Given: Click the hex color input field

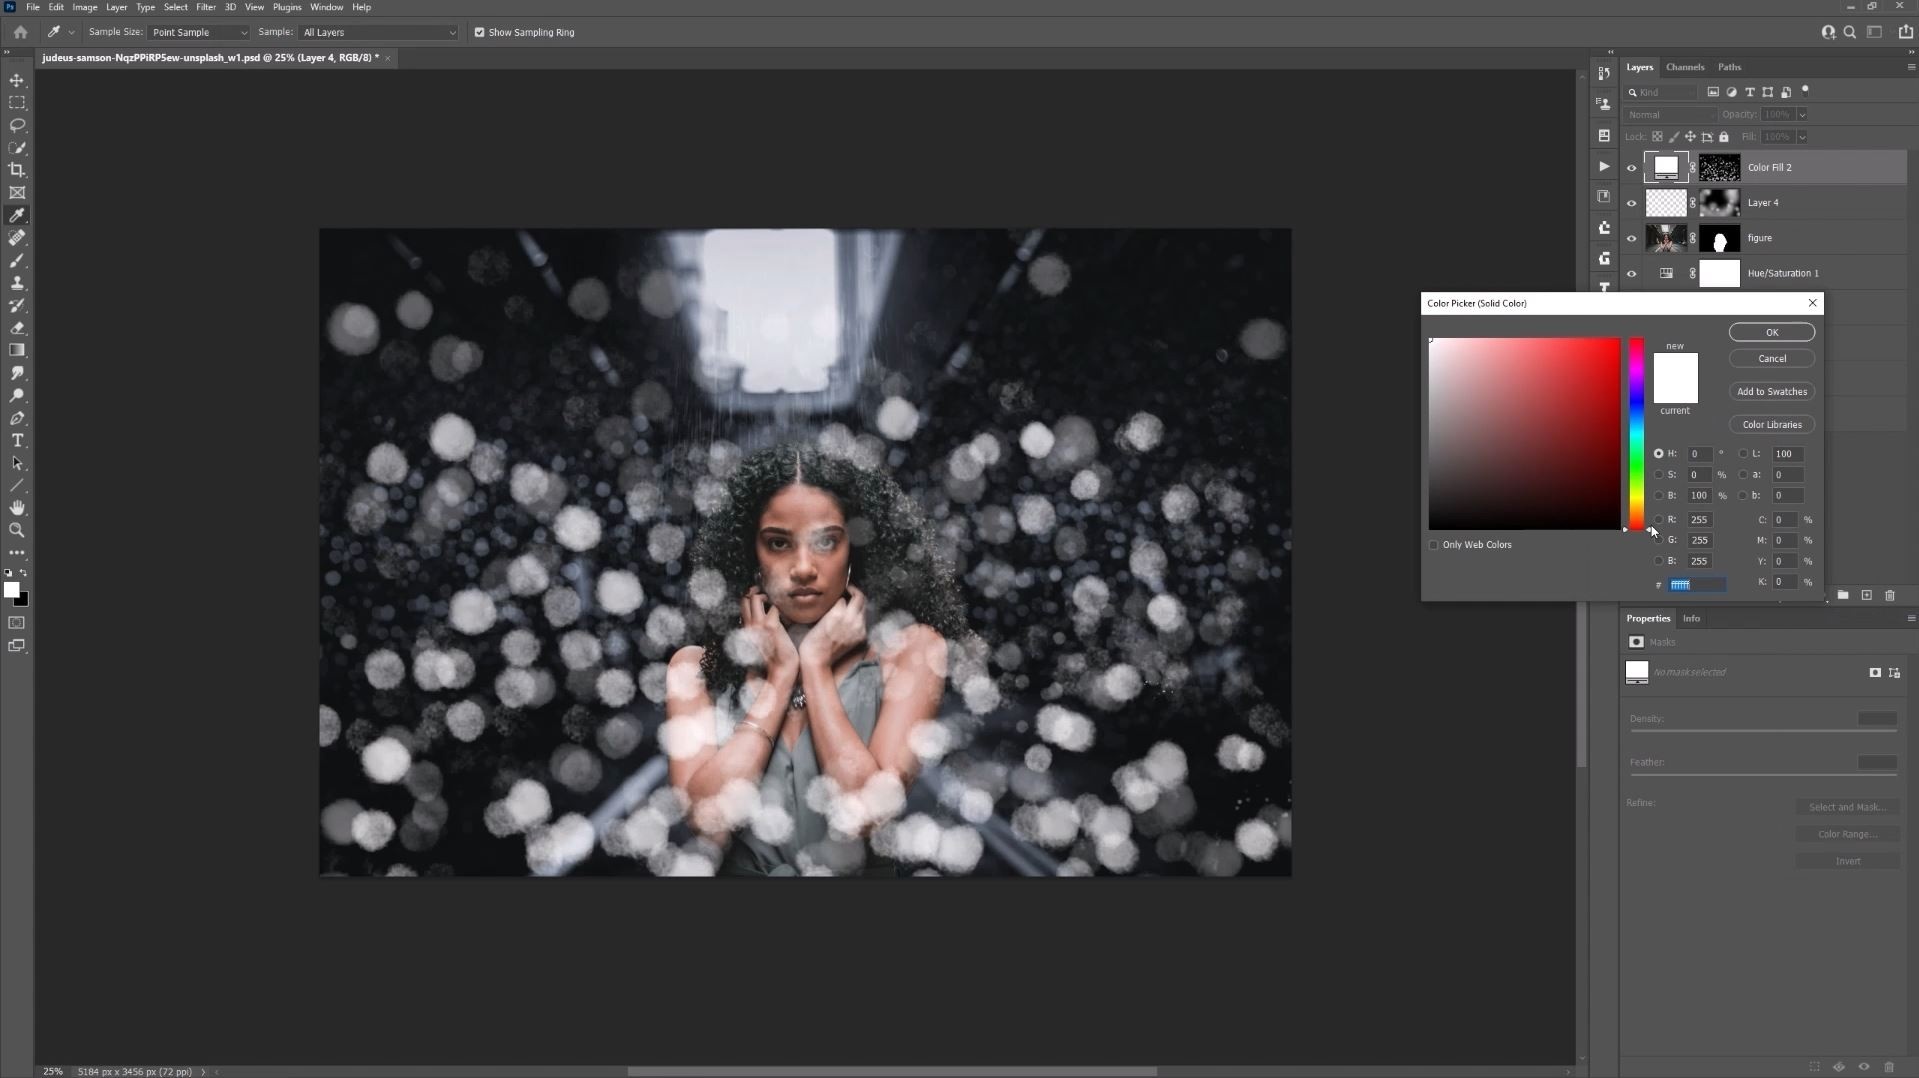Looking at the screenshot, I should pyautogui.click(x=1697, y=585).
